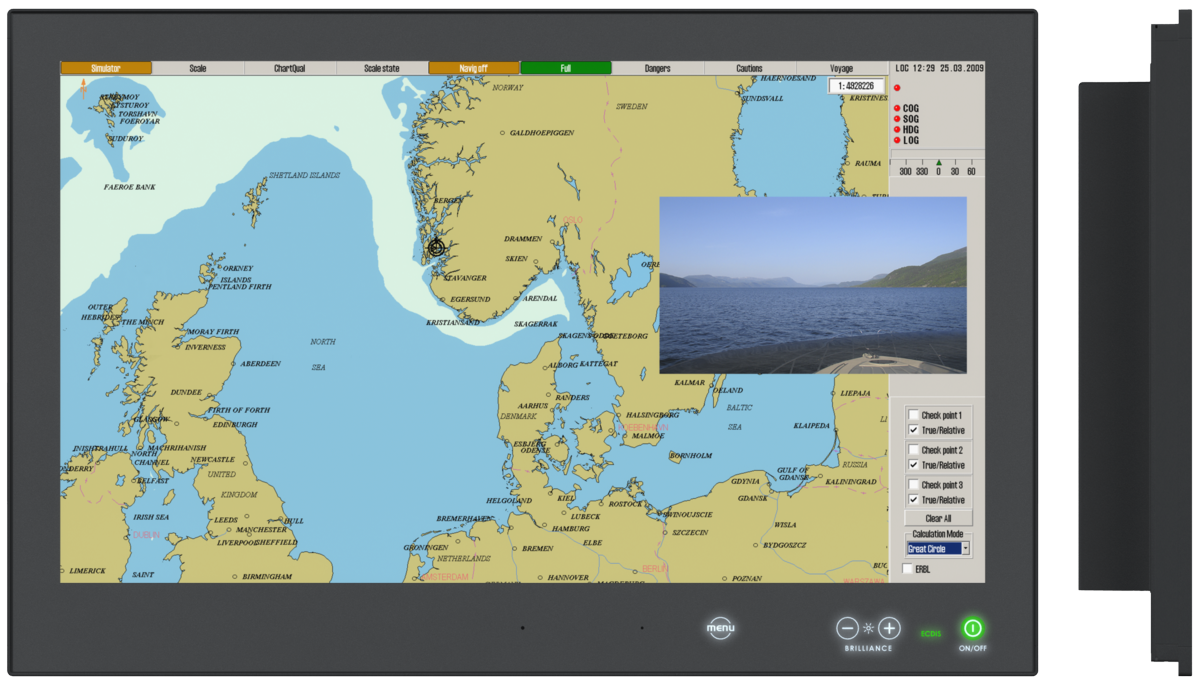Enable the Check point 1 checkbox
Image resolution: width=1200 pixels, height=685 pixels.
(913, 415)
